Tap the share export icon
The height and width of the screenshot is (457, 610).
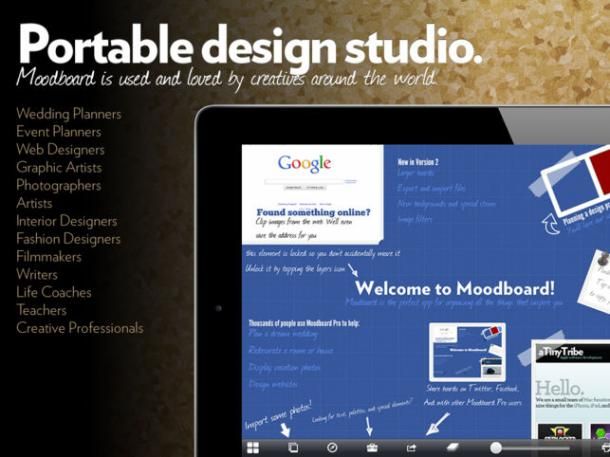(411, 448)
